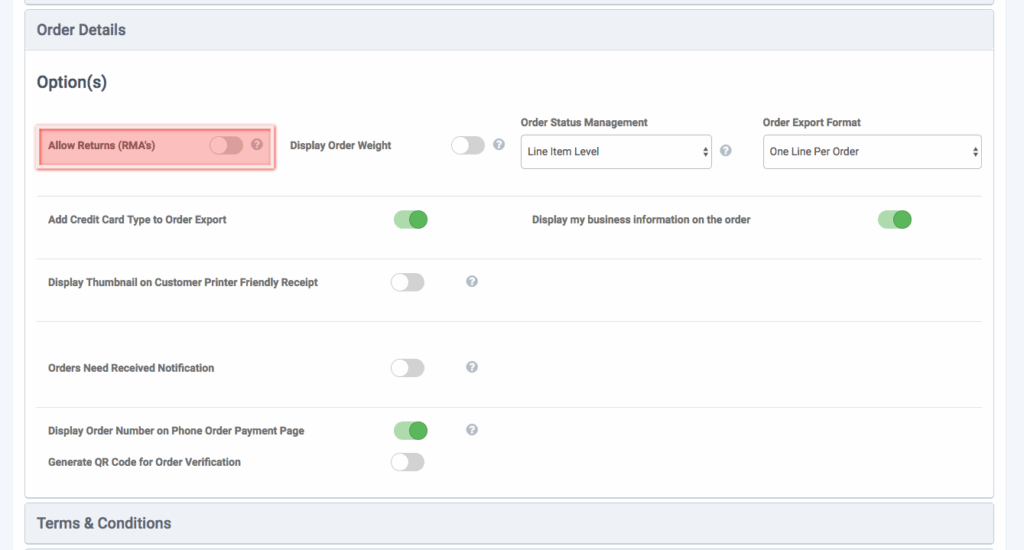Click the Generate QR Code label text

[x=144, y=462]
